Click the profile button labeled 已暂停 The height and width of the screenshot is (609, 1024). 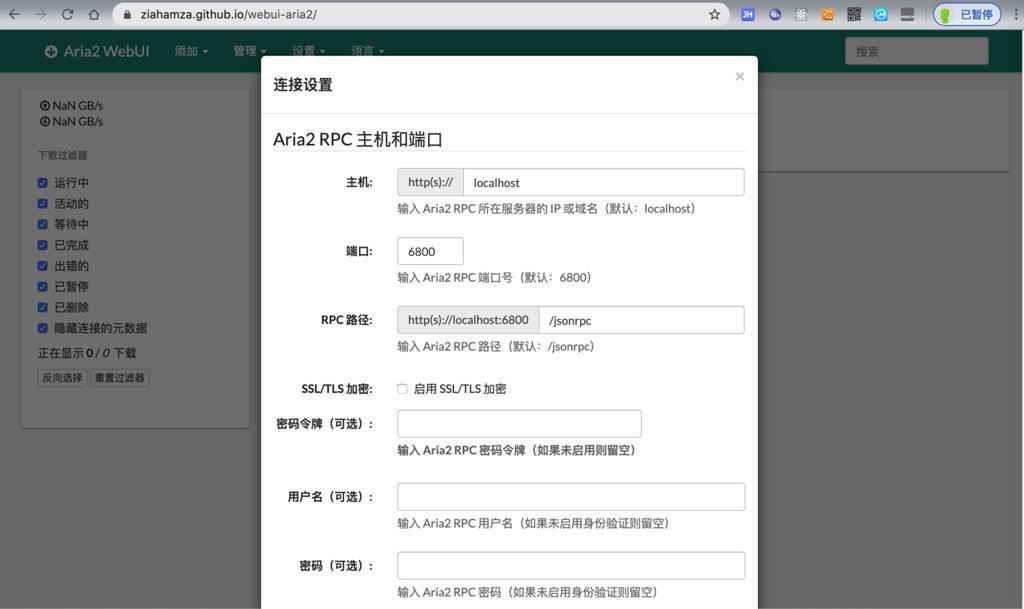(x=967, y=14)
